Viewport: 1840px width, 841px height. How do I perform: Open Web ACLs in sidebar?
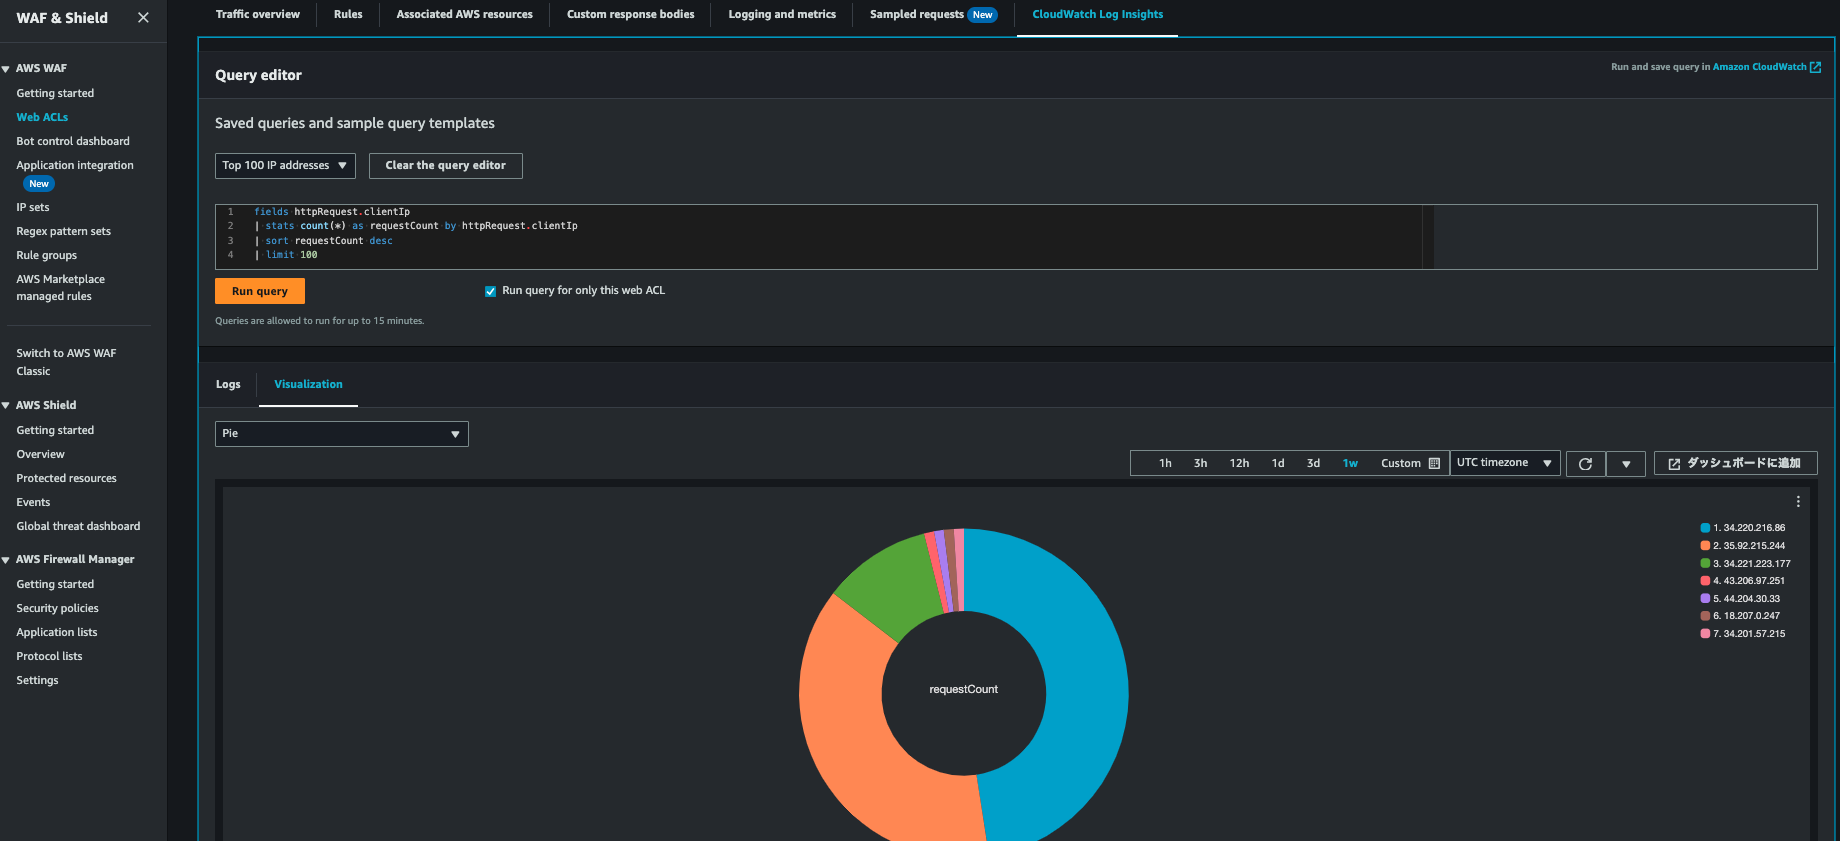point(42,118)
